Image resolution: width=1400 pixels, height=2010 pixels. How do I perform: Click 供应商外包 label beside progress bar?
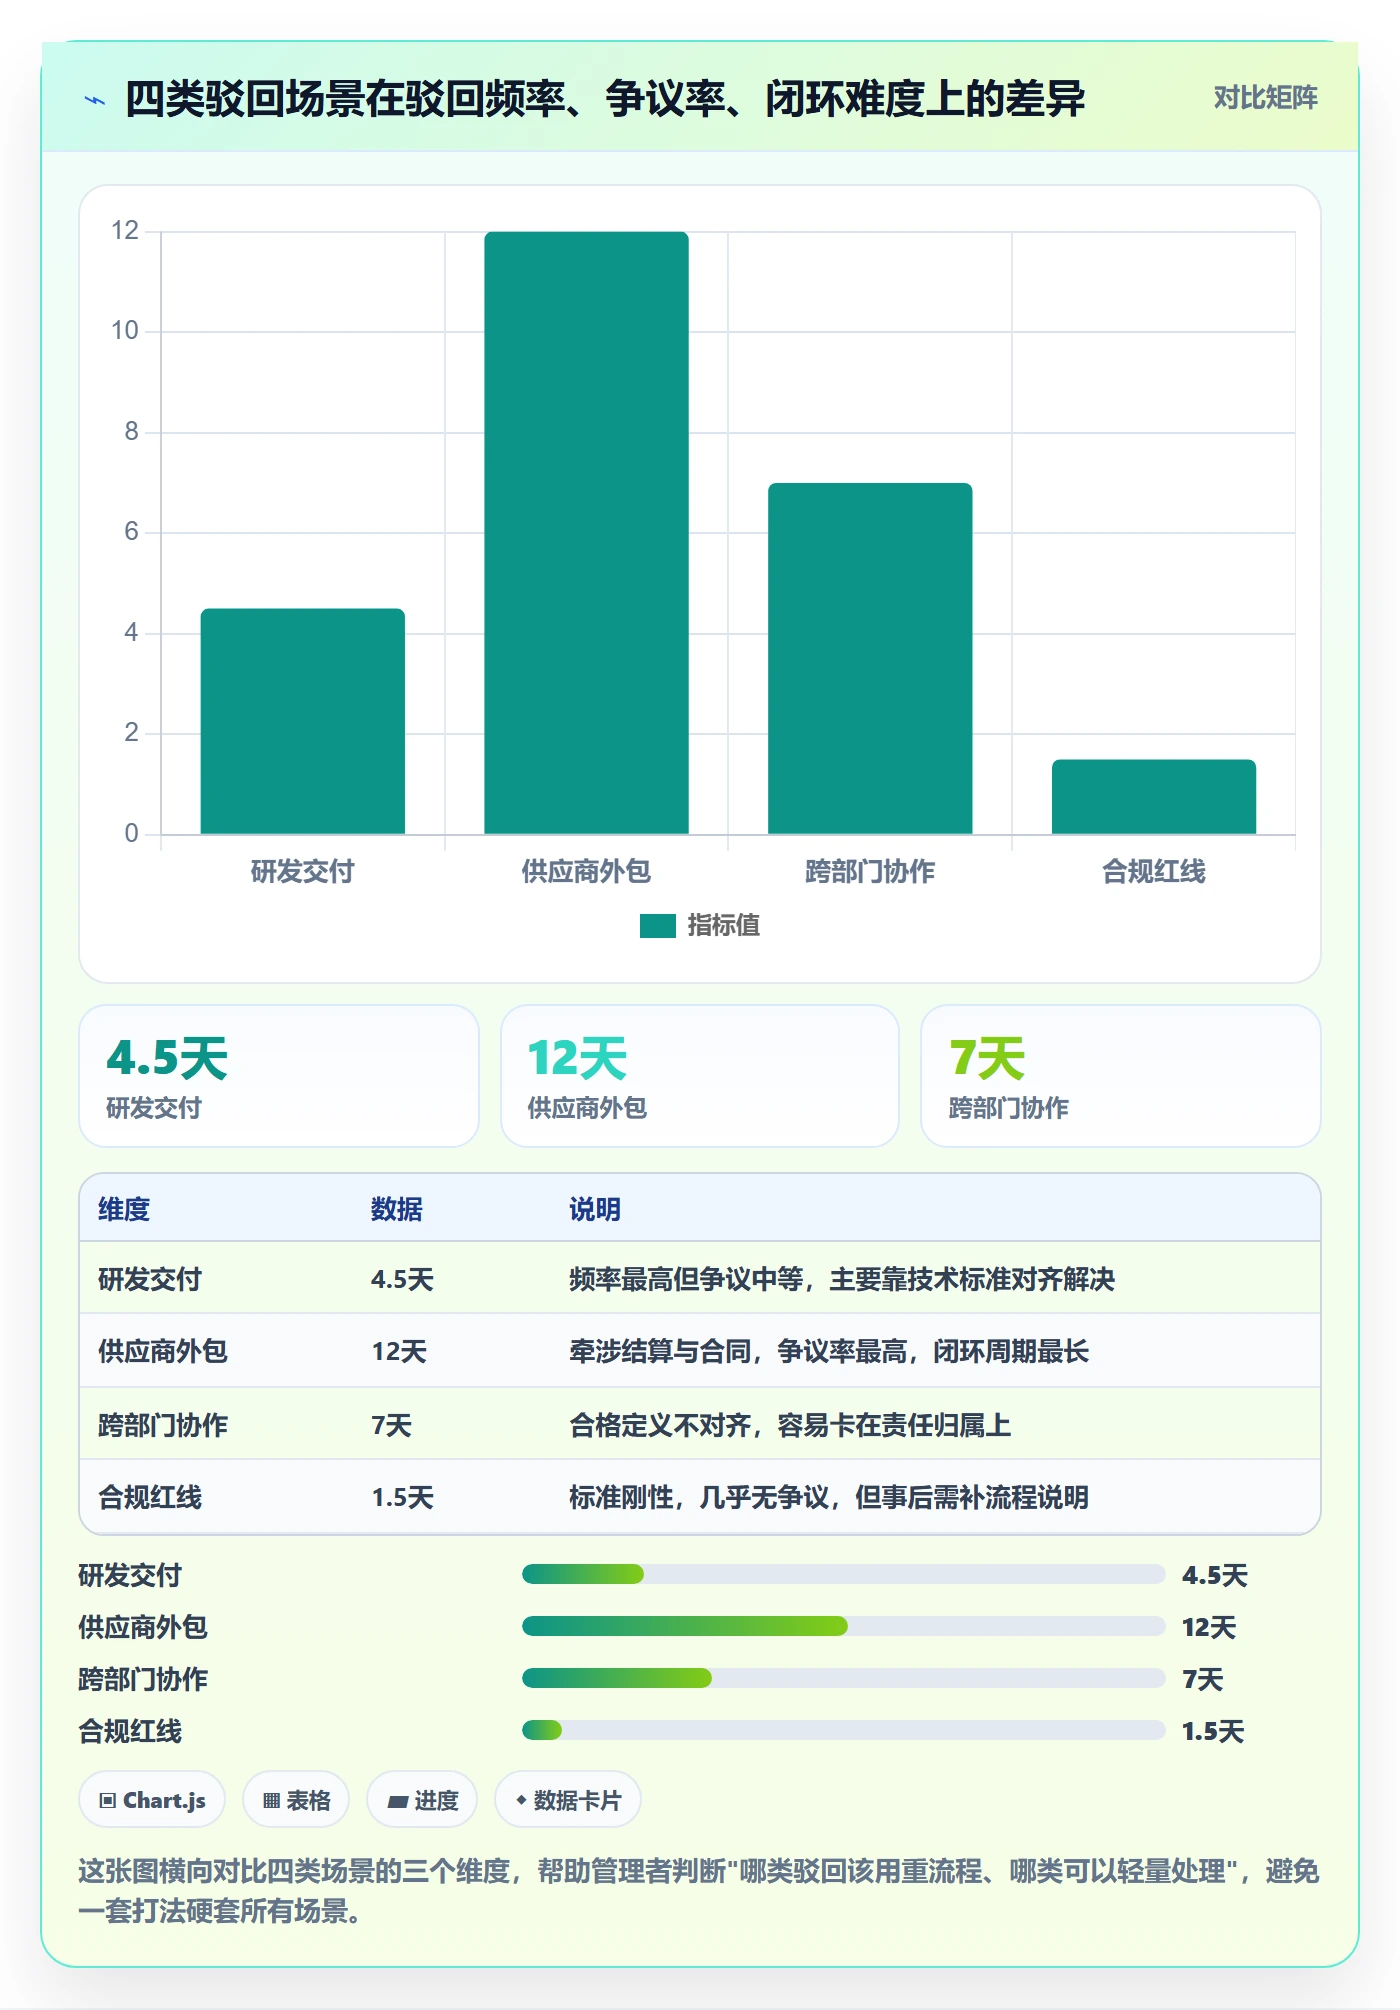(143, 1627)
